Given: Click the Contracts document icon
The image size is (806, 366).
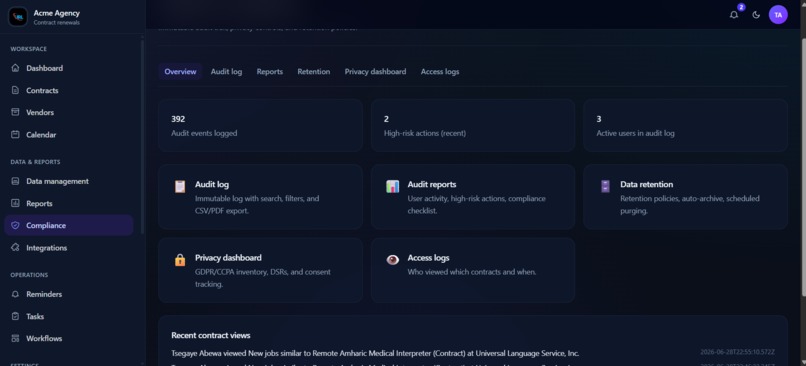Looking at the screenshot, I should pyautogui.click(x=15, y=90).
